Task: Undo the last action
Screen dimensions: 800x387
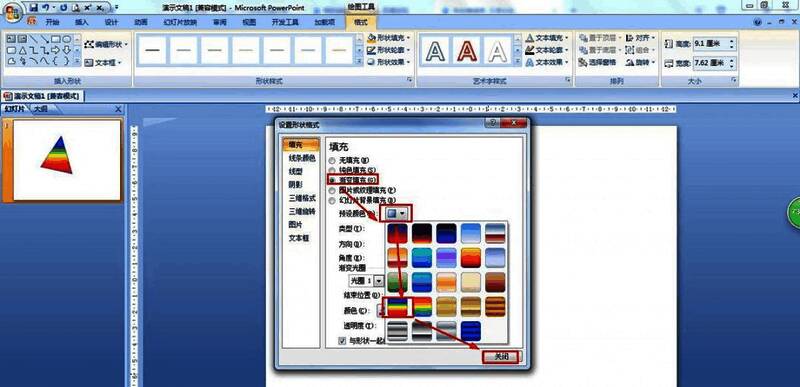Action: pyautogui.click(x=45, y=8)
